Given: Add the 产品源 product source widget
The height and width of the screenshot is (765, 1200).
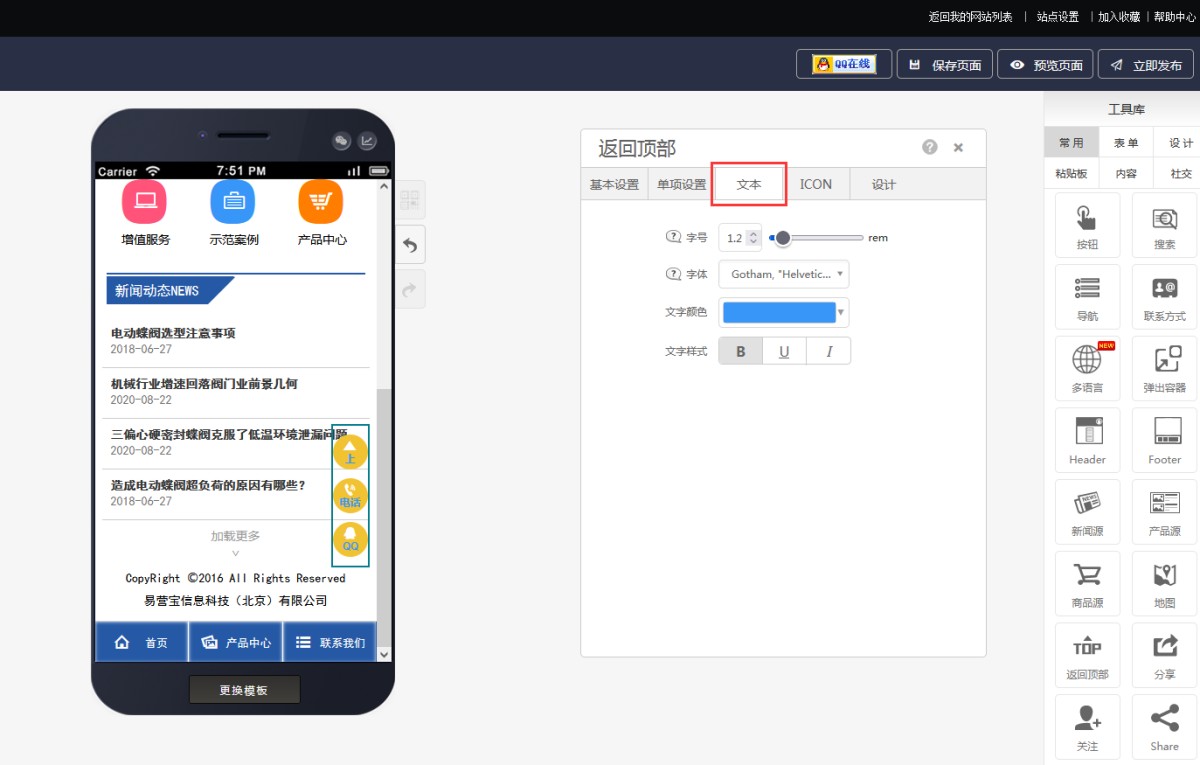Looking at the screenshot, I should [1164, 512].
